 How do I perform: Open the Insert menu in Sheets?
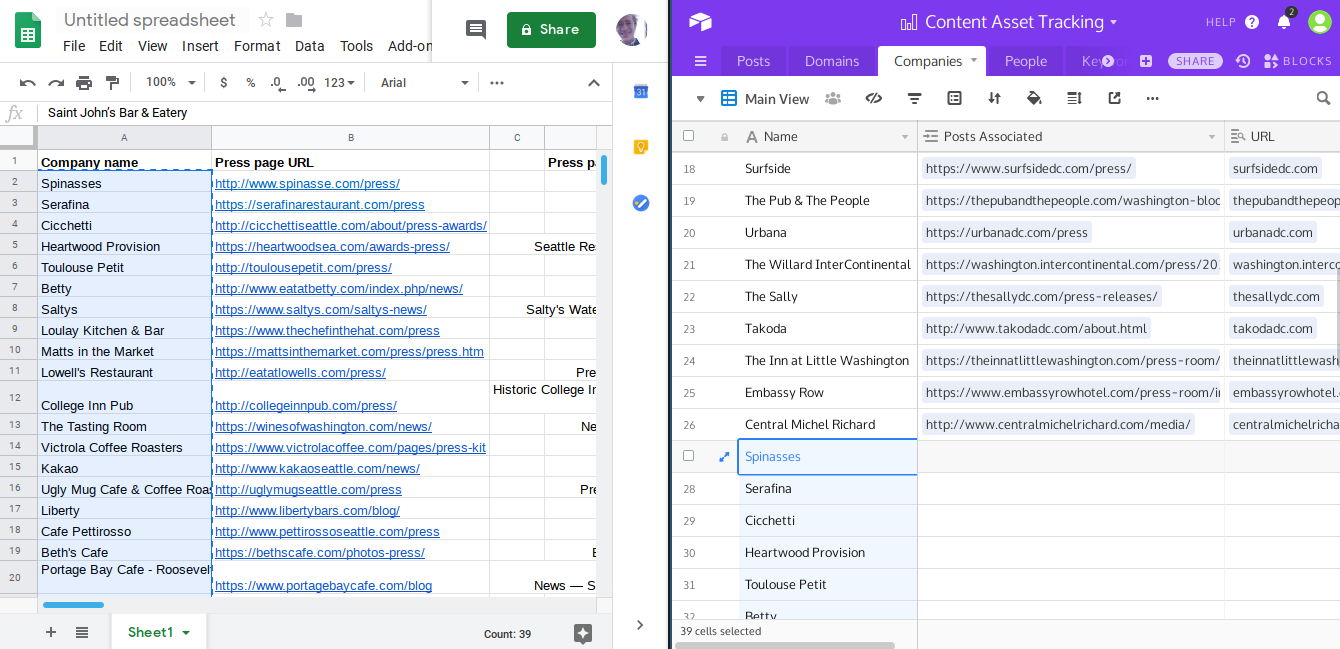tap(200, 46)
